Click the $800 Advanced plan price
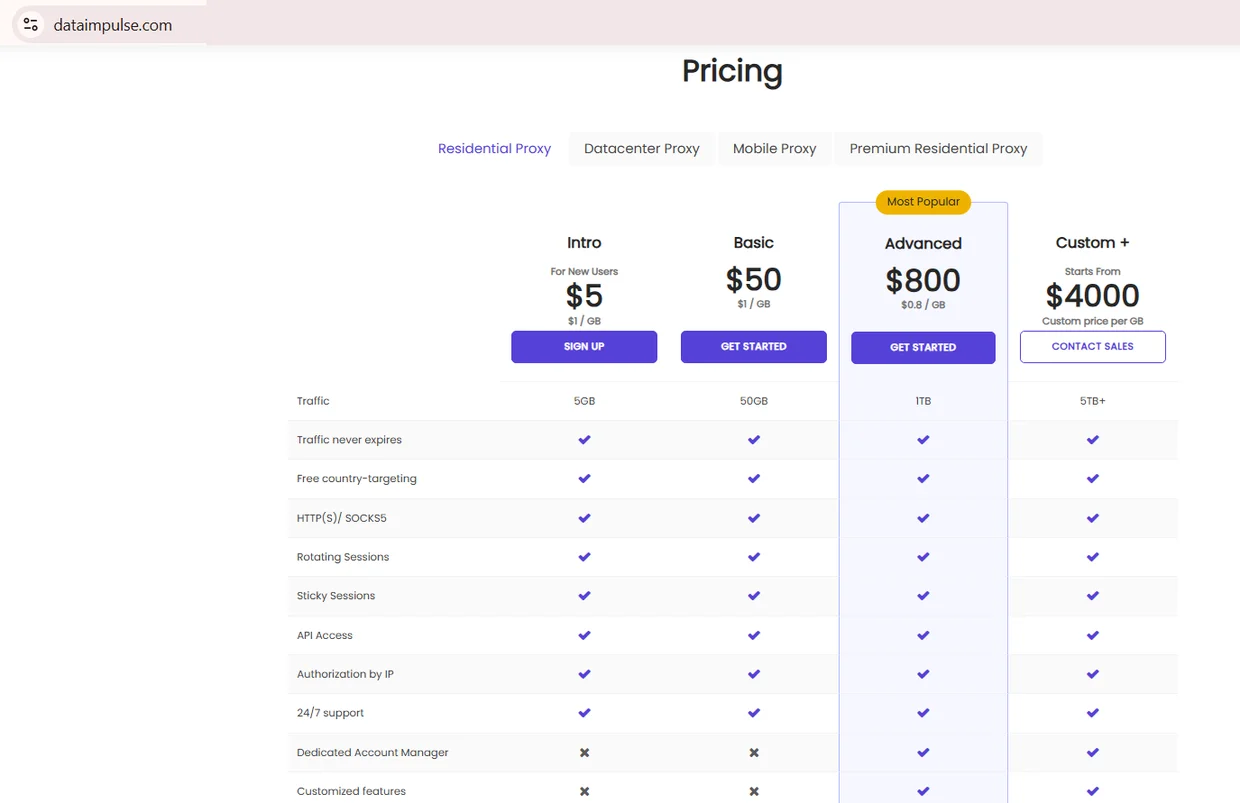The height and width of the screenshot is (803, 1240). tap(923, 280)
